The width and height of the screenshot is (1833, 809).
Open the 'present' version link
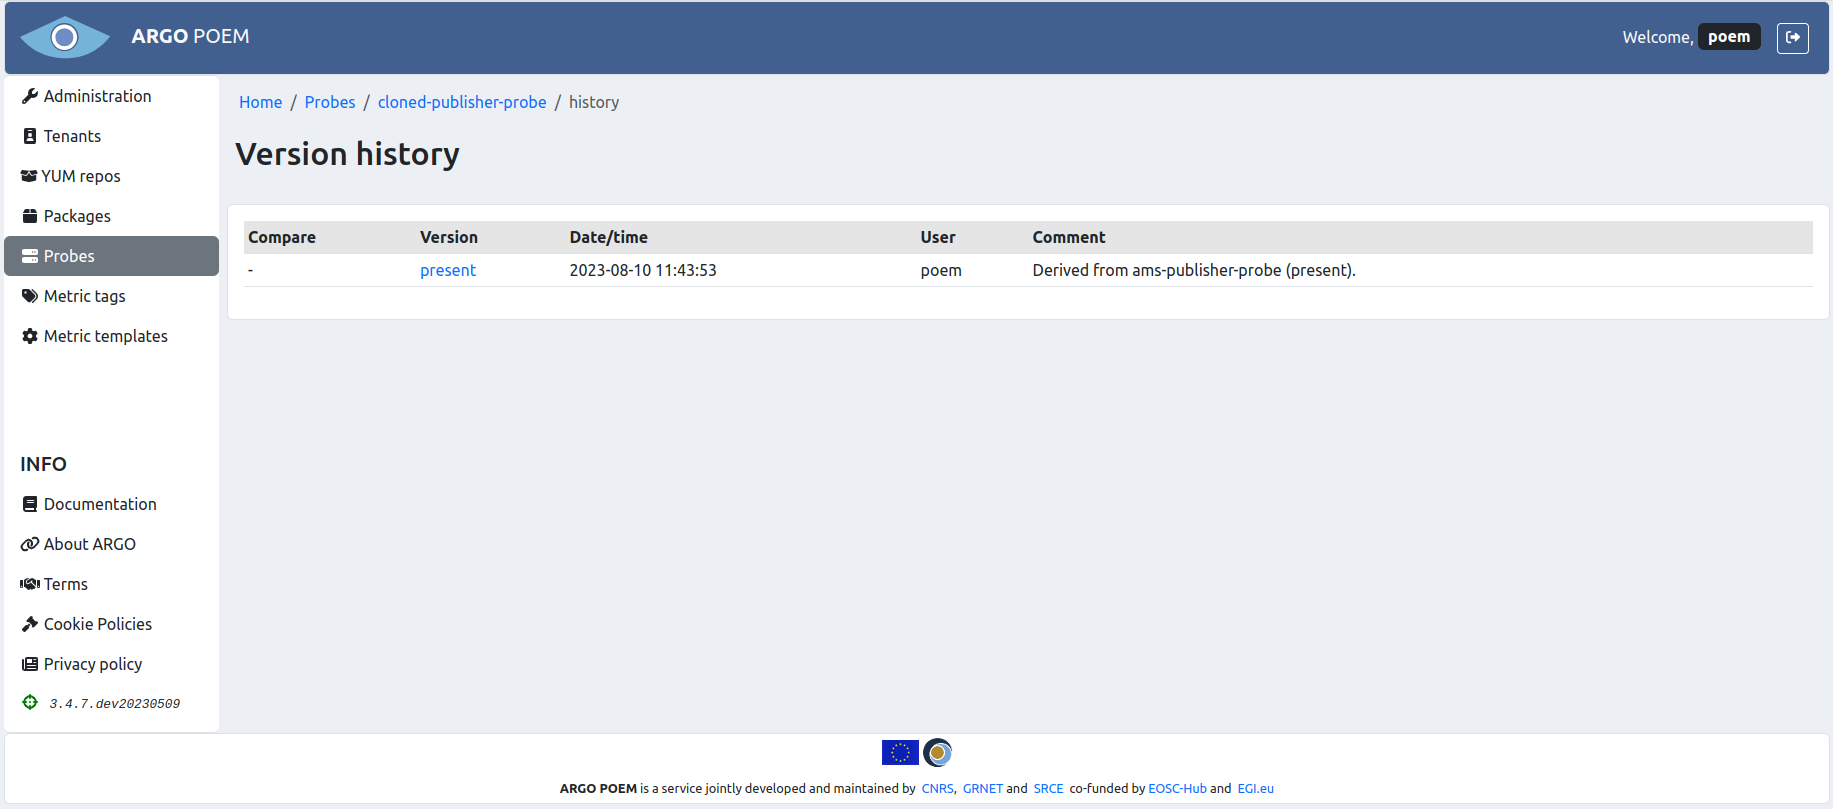(x=447, y=270)
